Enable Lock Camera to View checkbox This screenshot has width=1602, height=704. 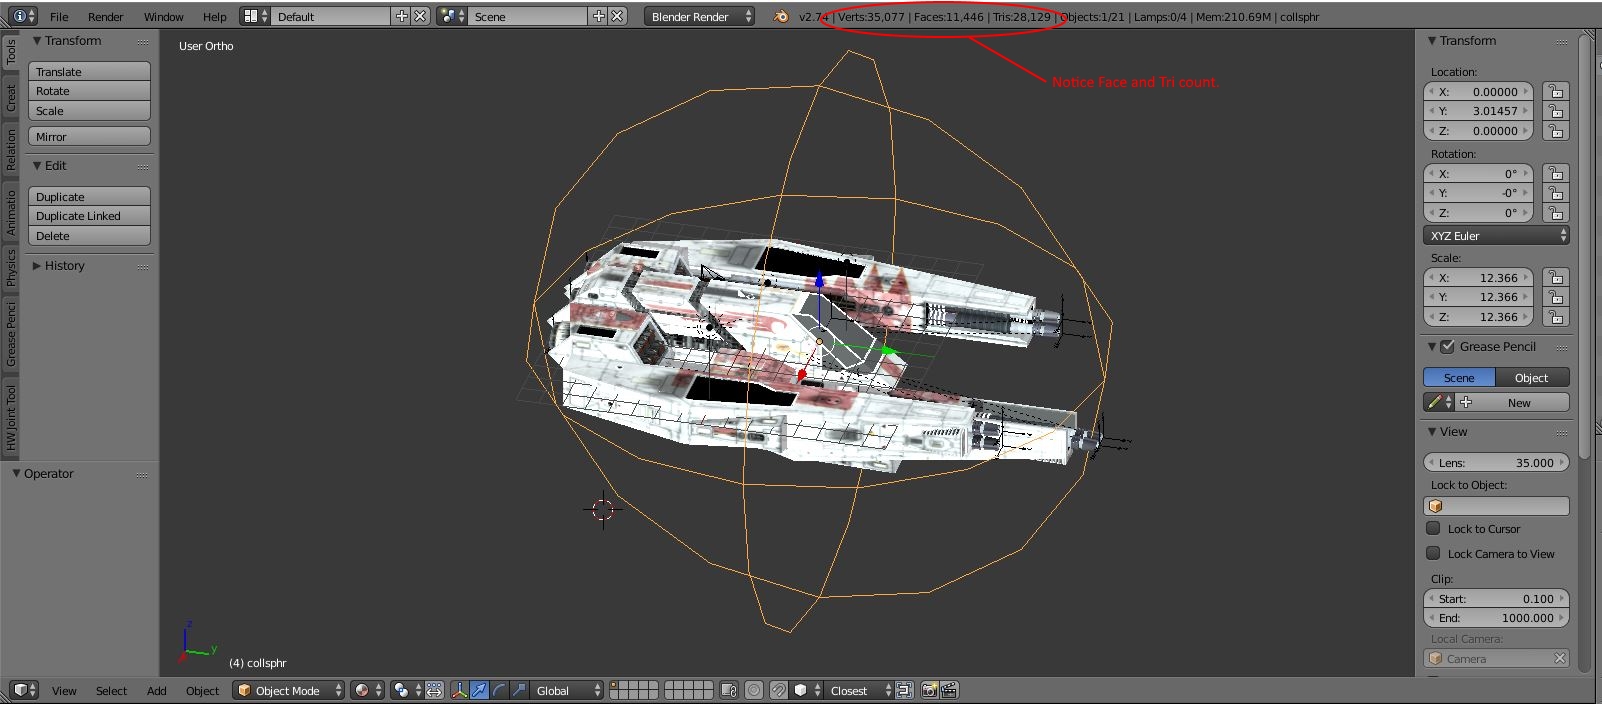click(x=1434, y=553)
